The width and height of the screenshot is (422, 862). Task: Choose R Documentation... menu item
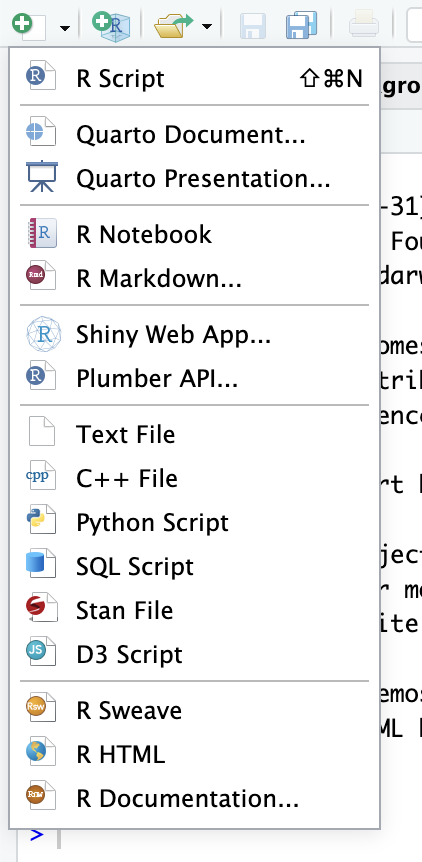point(195,799)
